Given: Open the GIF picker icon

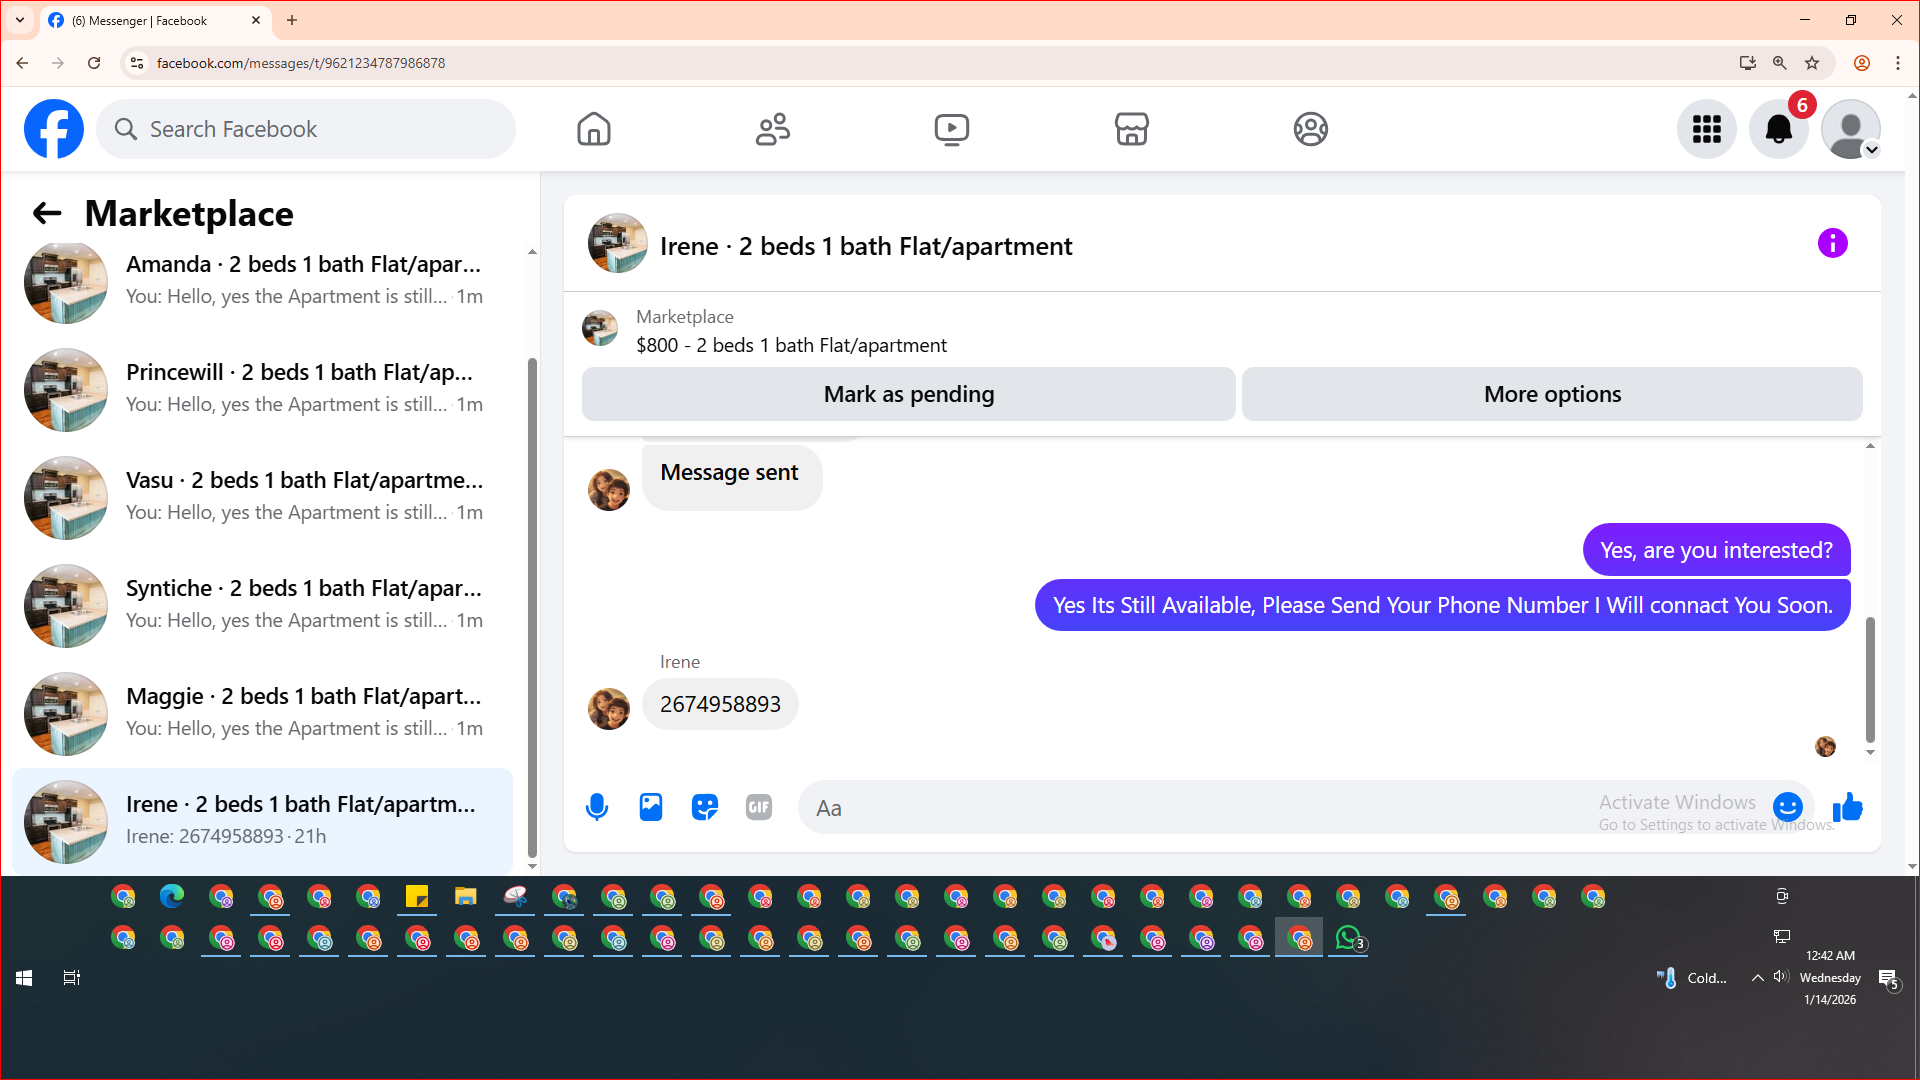Looking at the screenshot, I should (759, 807).
